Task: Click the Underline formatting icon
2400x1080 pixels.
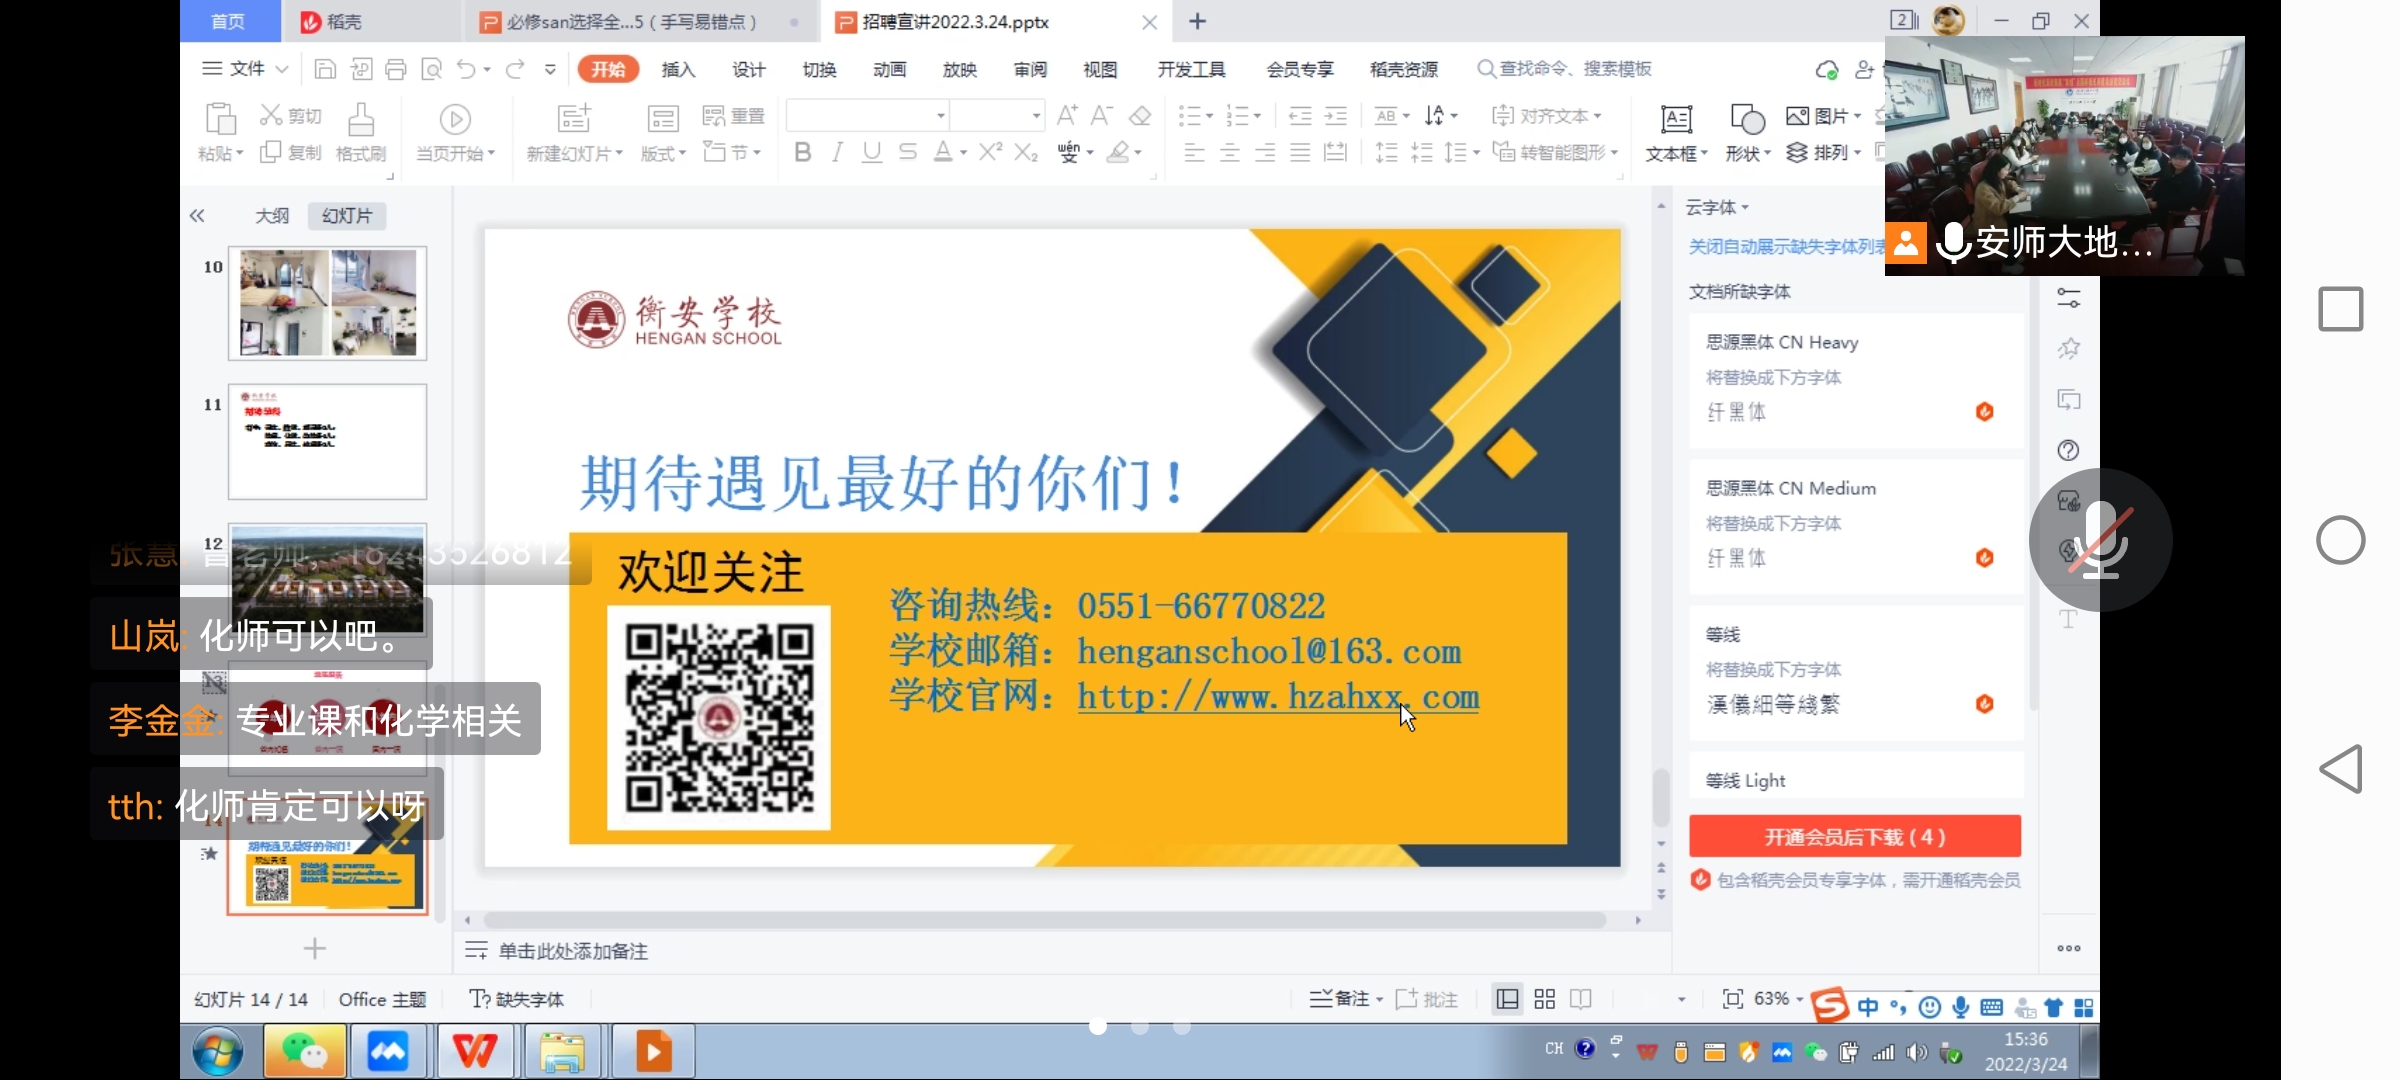Action: point(872,152)
